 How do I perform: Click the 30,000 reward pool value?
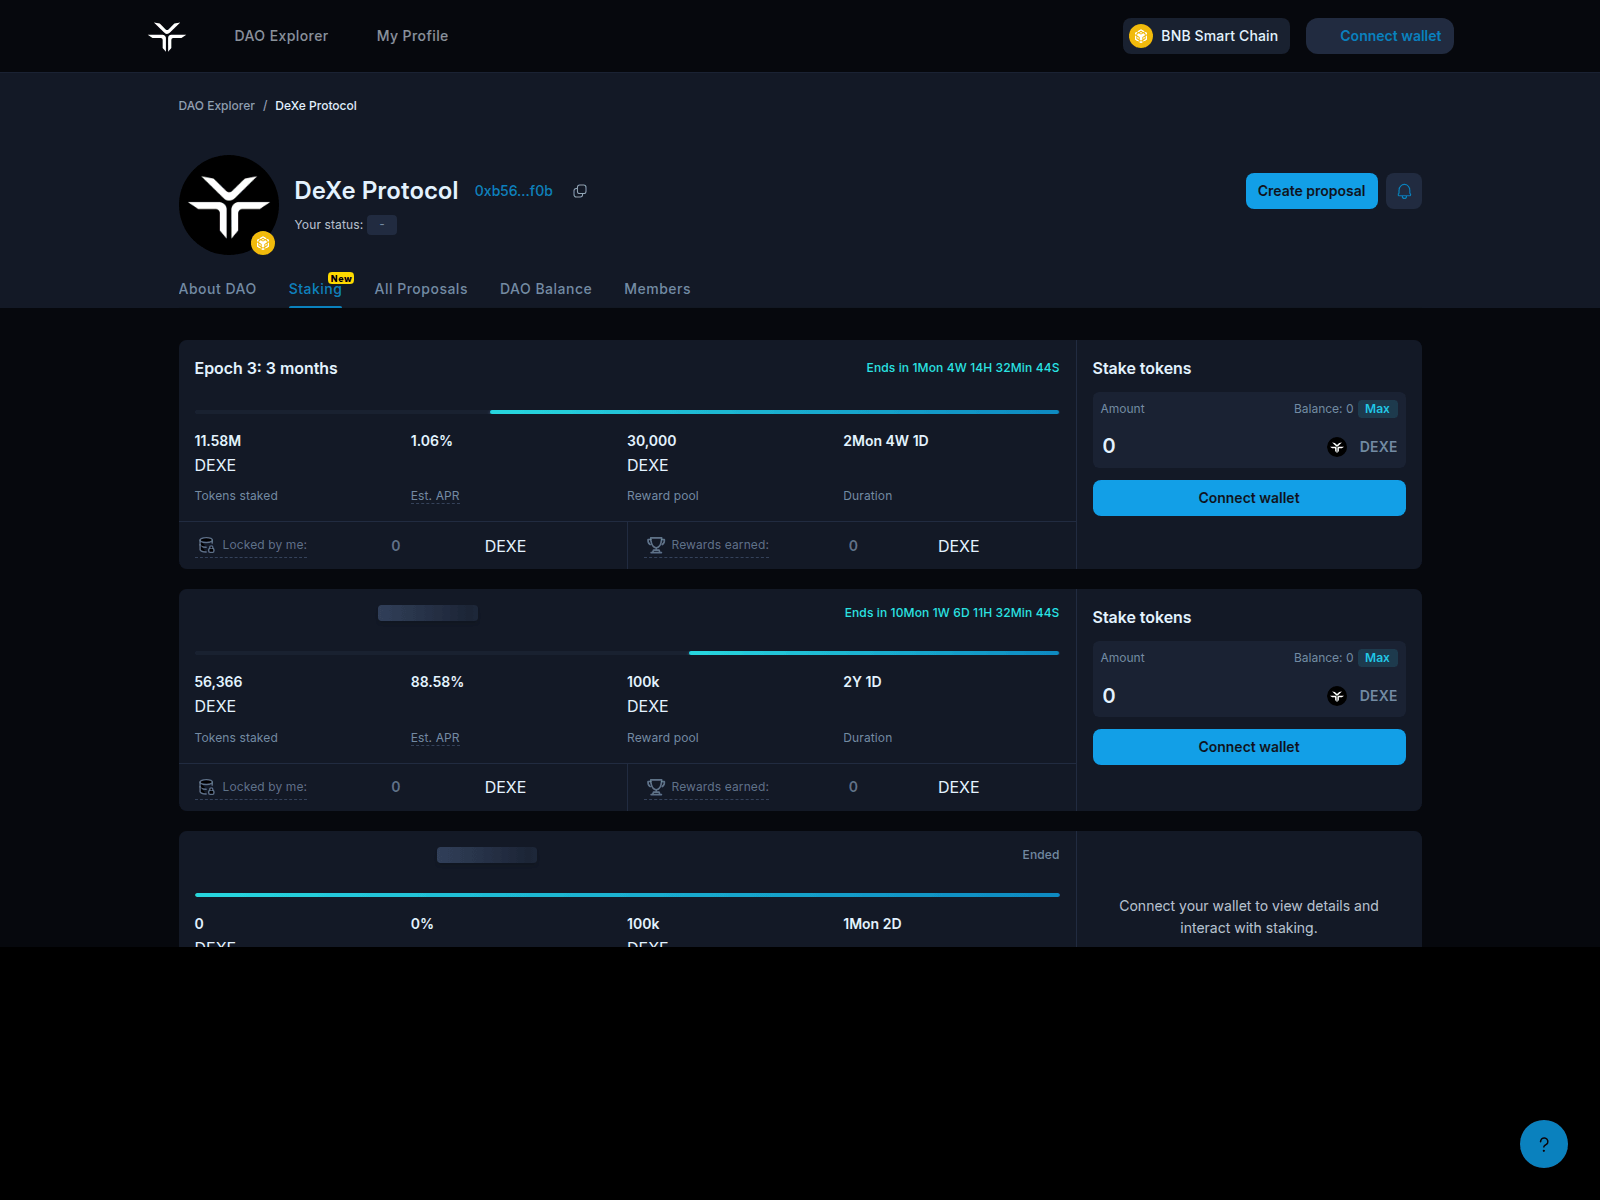coord(652,441)
